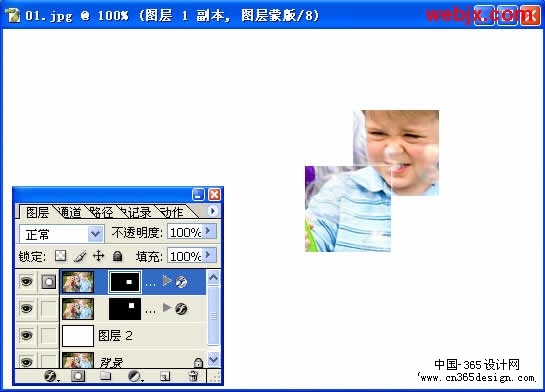This screenshot has height=392, width=545.
Task: Toggle link box of 图层 2
Action: [49, 336]
